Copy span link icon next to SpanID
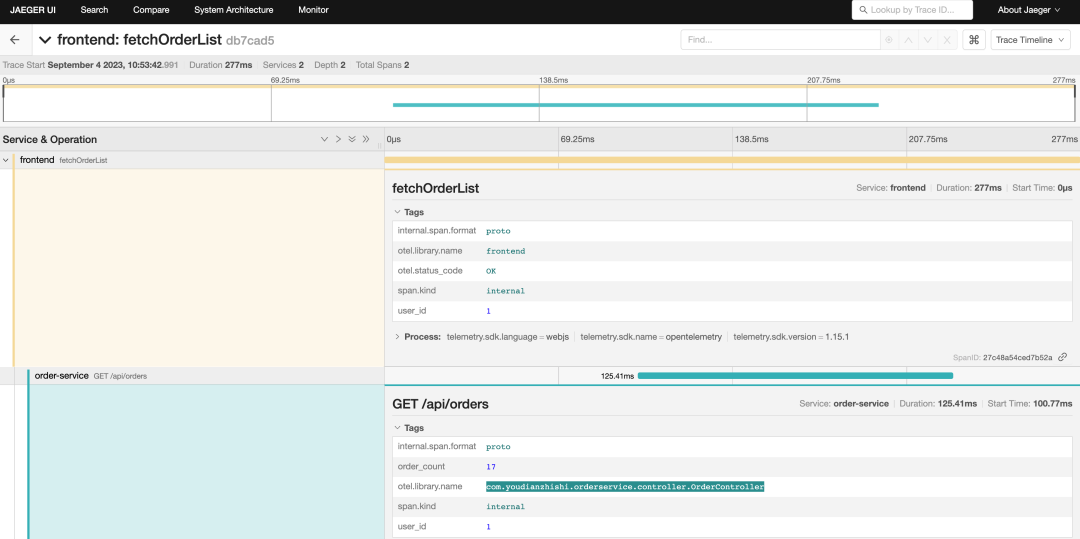 pos(1063,357)
